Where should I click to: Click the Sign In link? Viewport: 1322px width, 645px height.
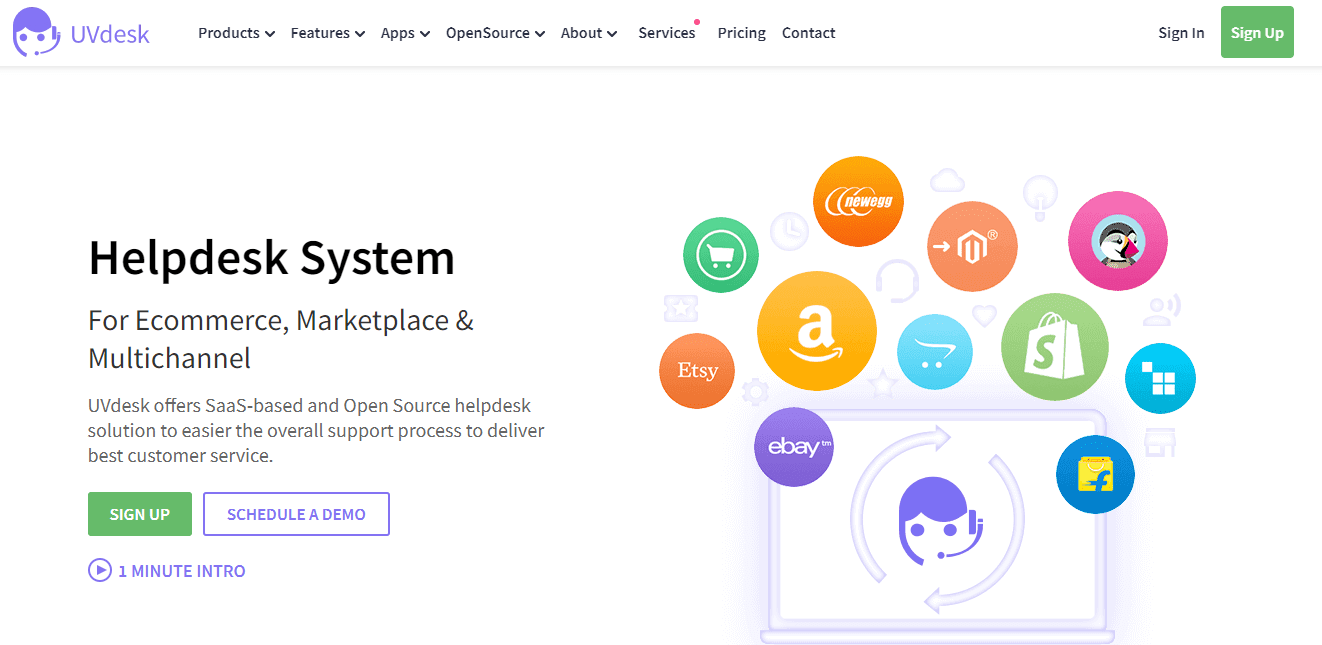coord(1181,32)
